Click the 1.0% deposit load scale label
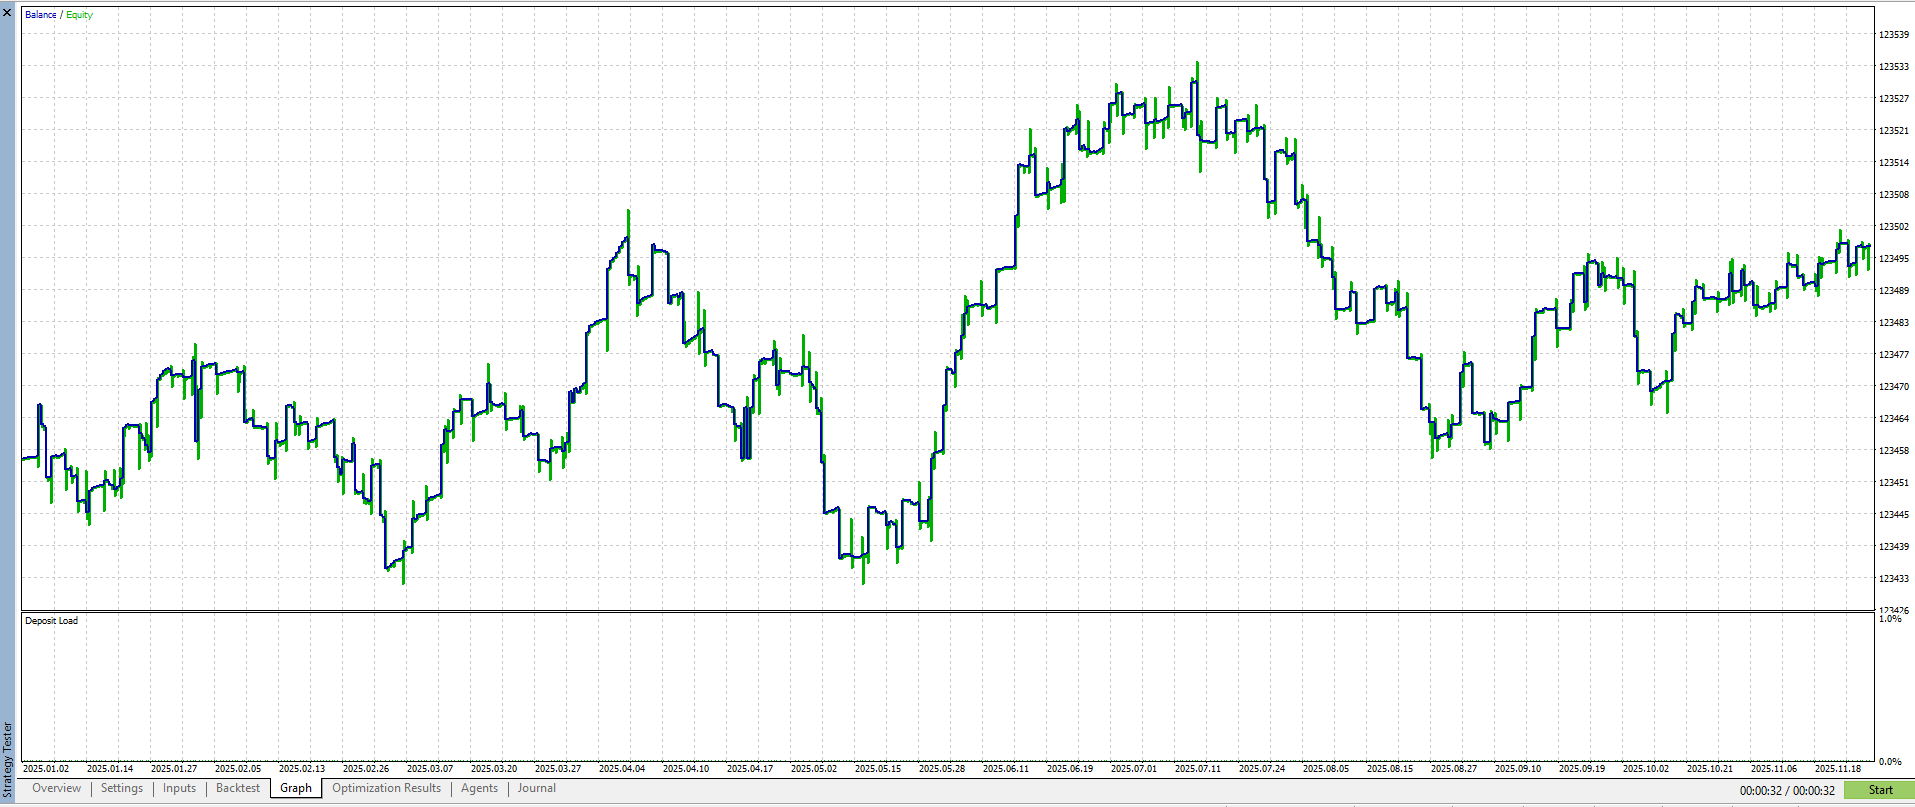Screen dimensions: 1915x807 coord(1890,620)
